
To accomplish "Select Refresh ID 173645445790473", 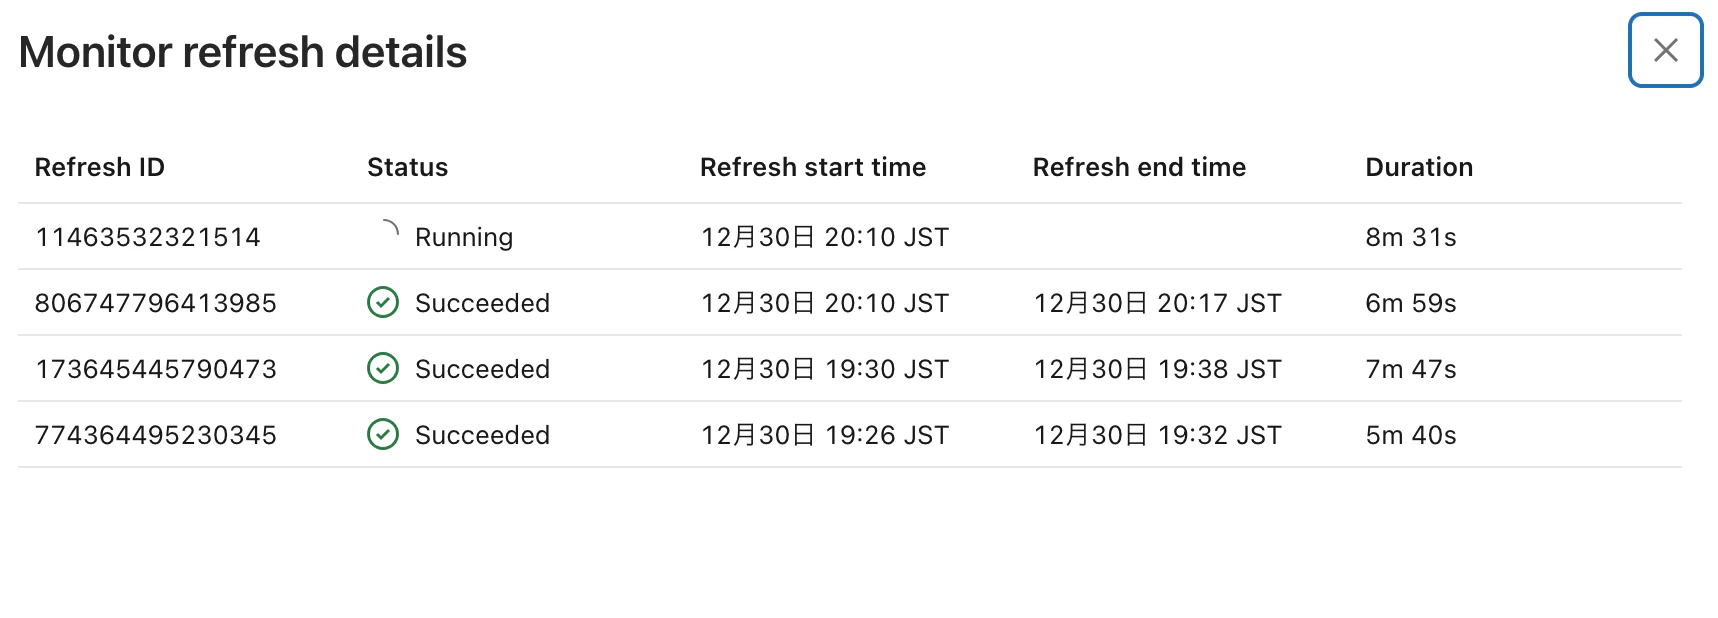I will click(x=156, y=369).
